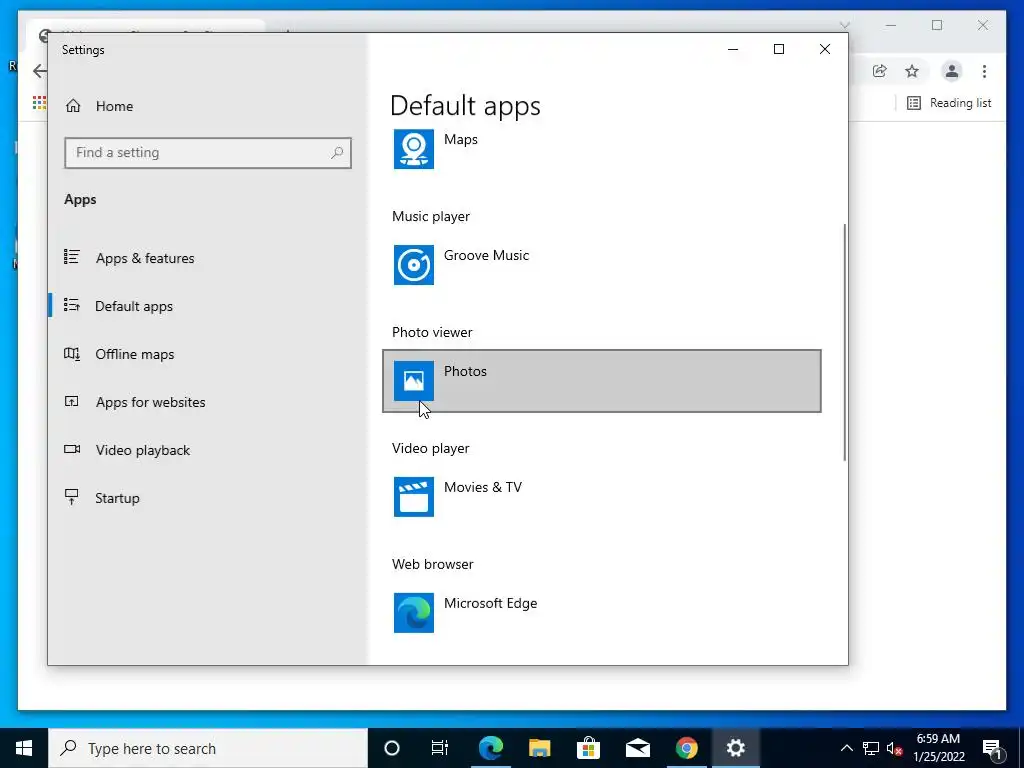Open Mail app from taskbar
This screenshot has height=768, width=1024.
tap(637, 748)
